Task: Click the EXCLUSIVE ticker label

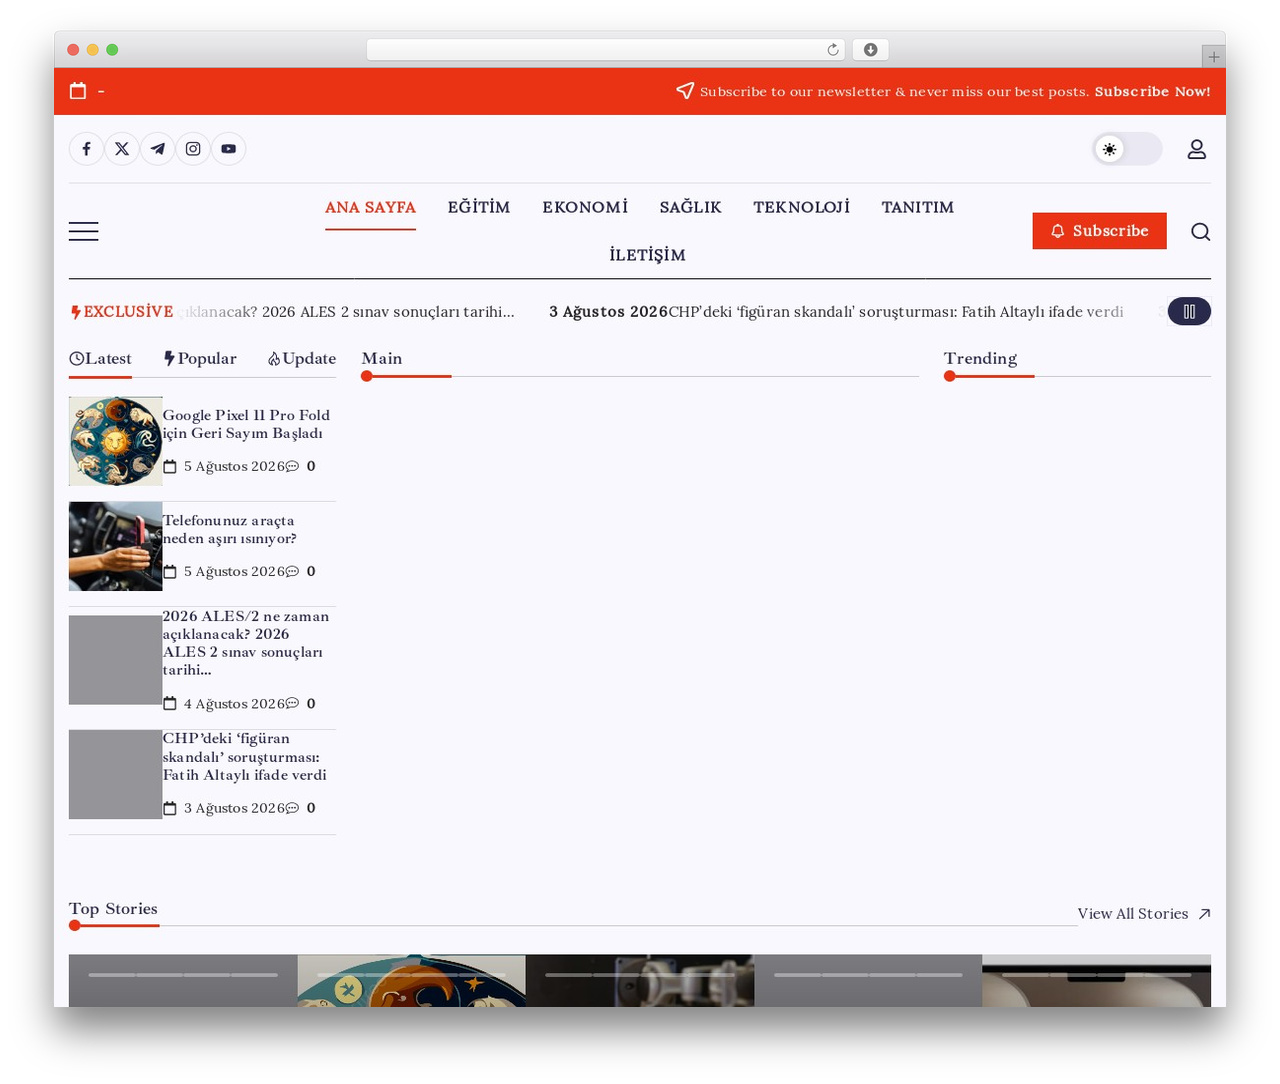Action: (122, 311)
